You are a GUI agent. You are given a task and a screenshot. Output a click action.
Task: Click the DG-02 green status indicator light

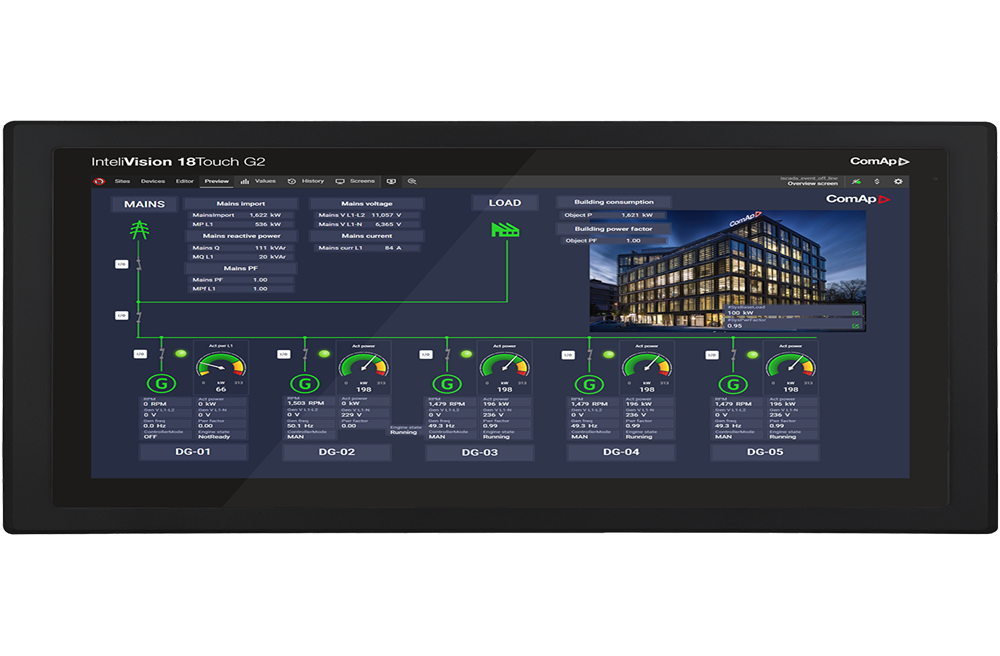[x=323, y=354]
